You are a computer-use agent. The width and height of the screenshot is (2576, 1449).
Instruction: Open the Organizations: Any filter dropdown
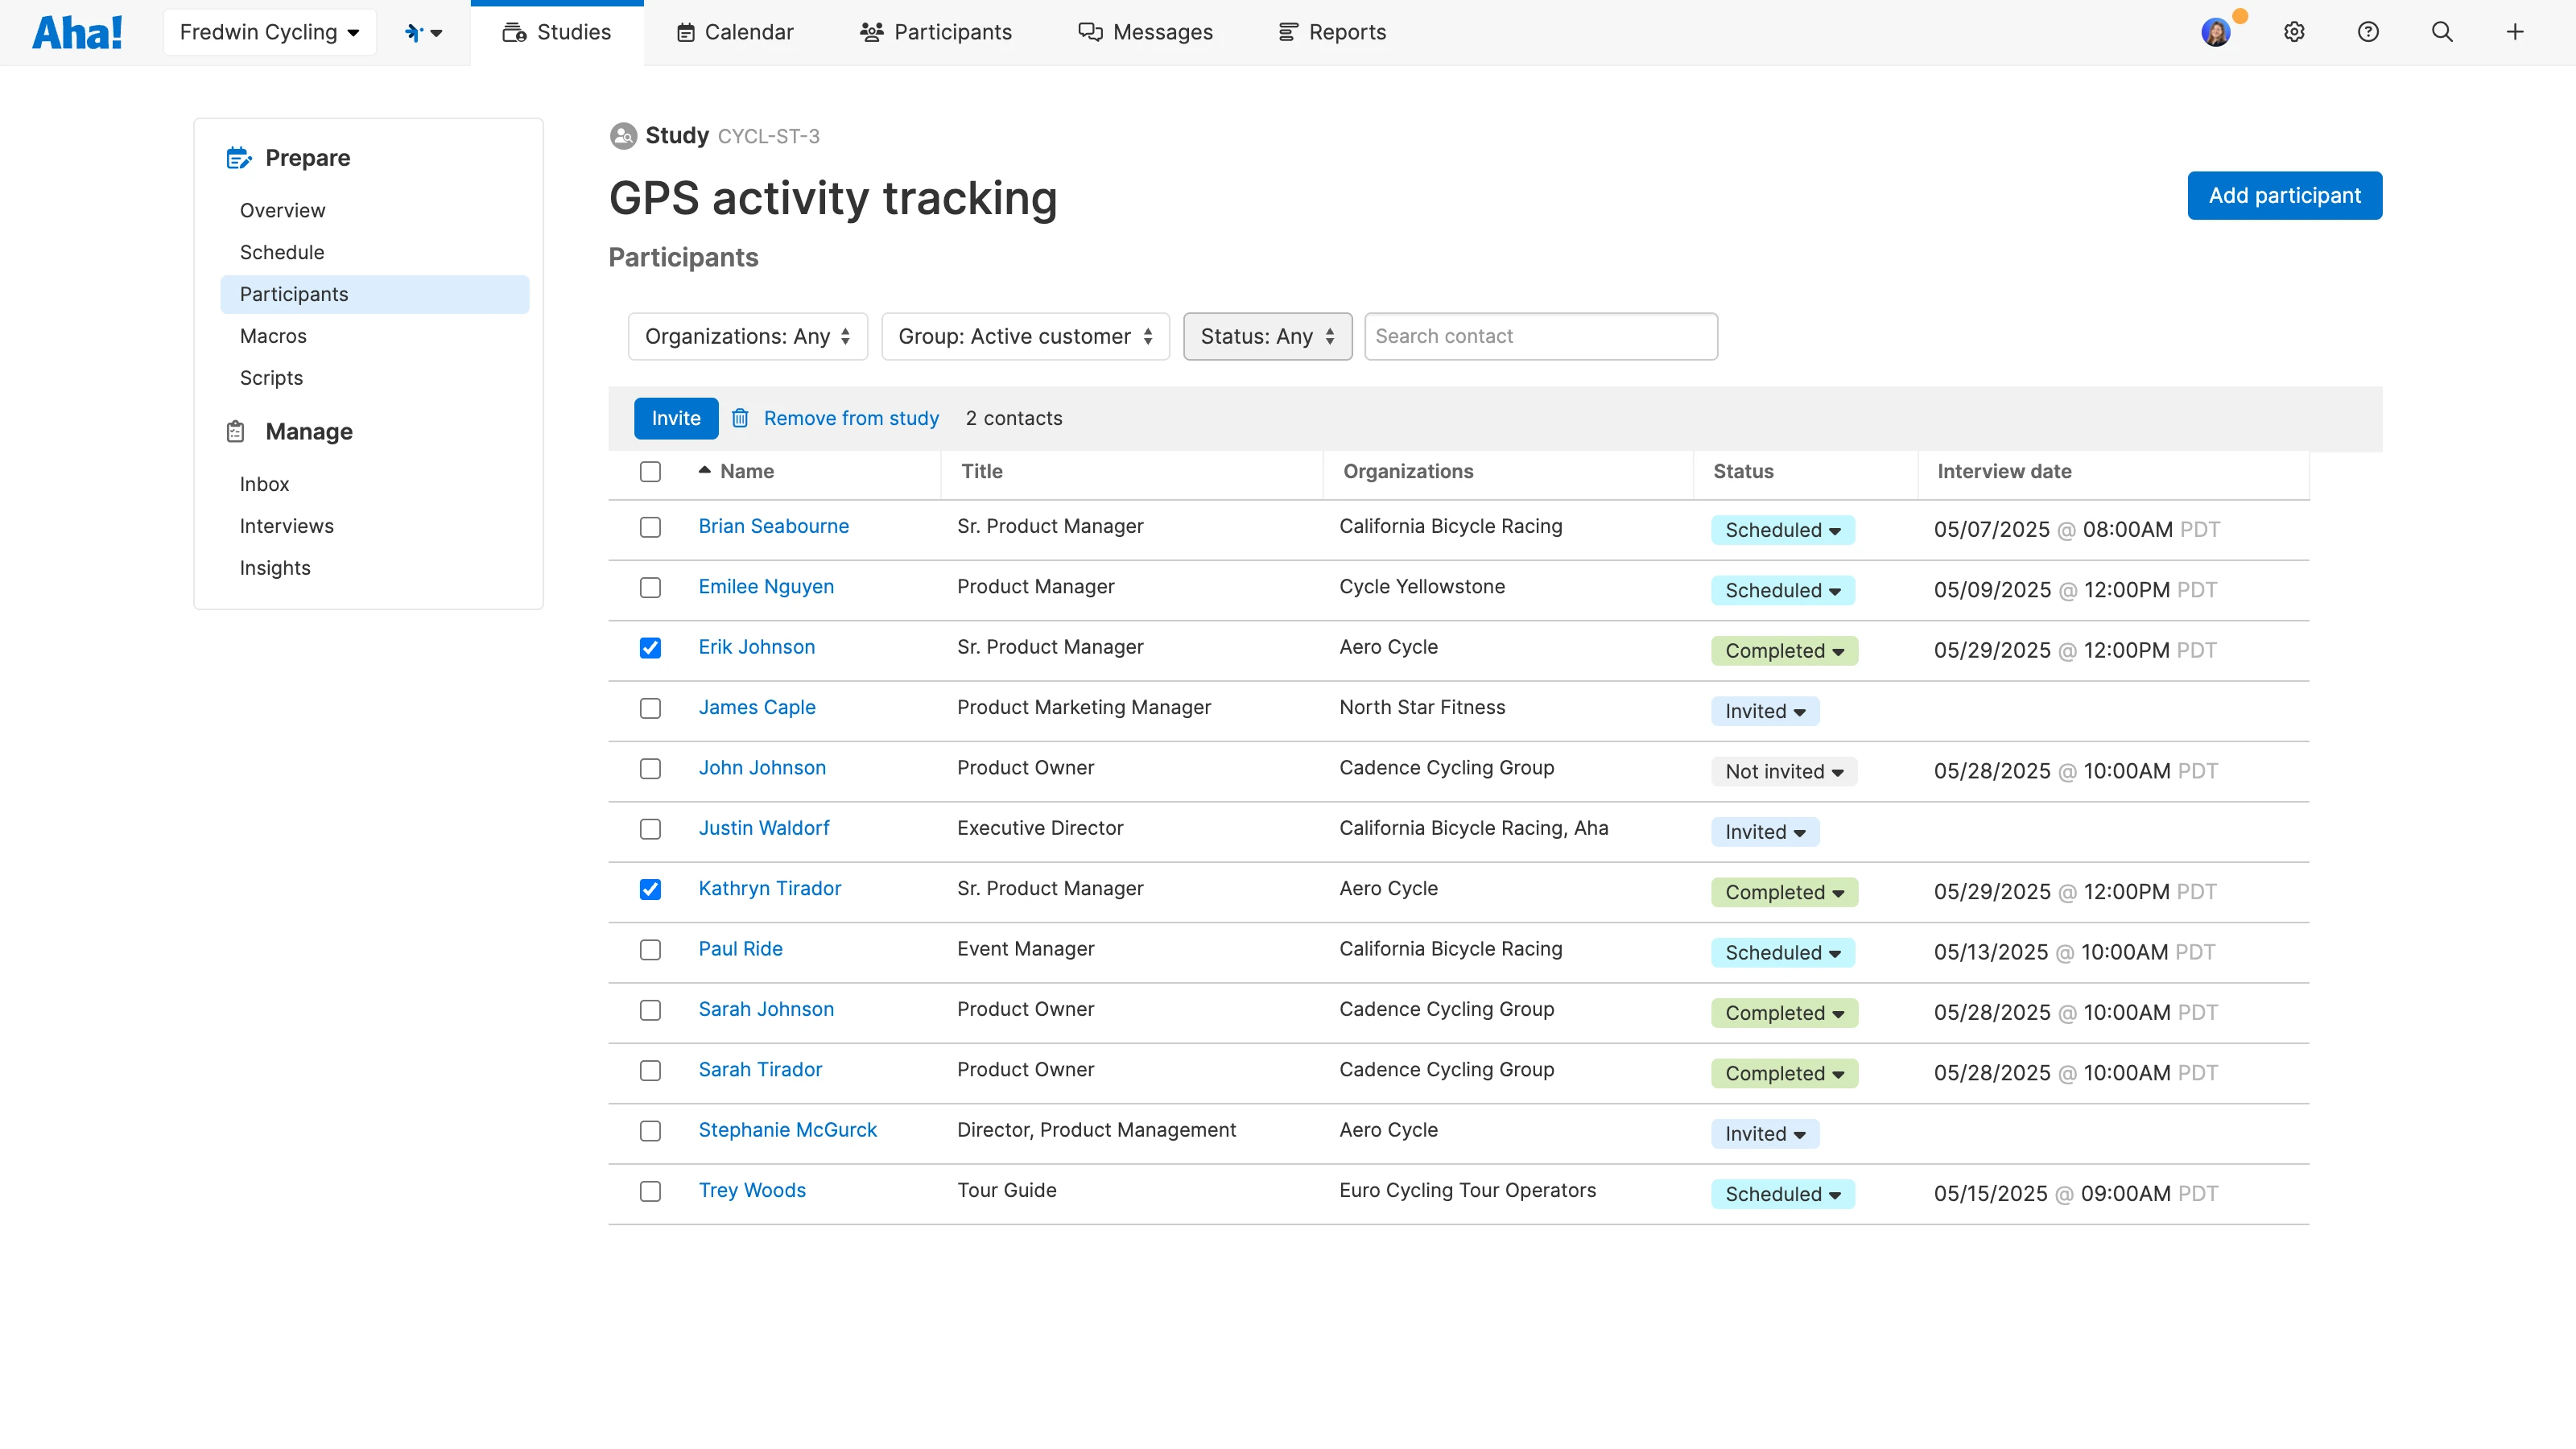tap(747, 336)
